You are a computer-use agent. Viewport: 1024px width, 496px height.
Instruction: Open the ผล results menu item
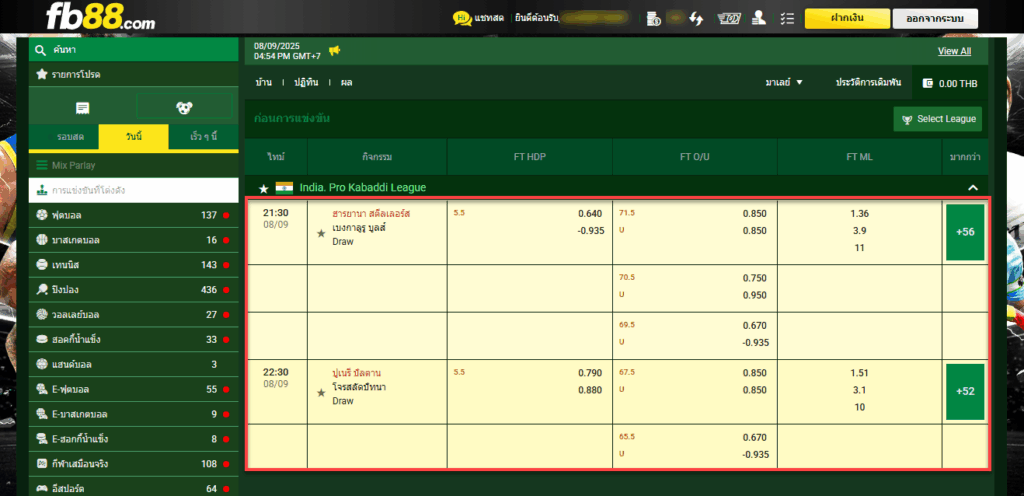click(346, 83)
